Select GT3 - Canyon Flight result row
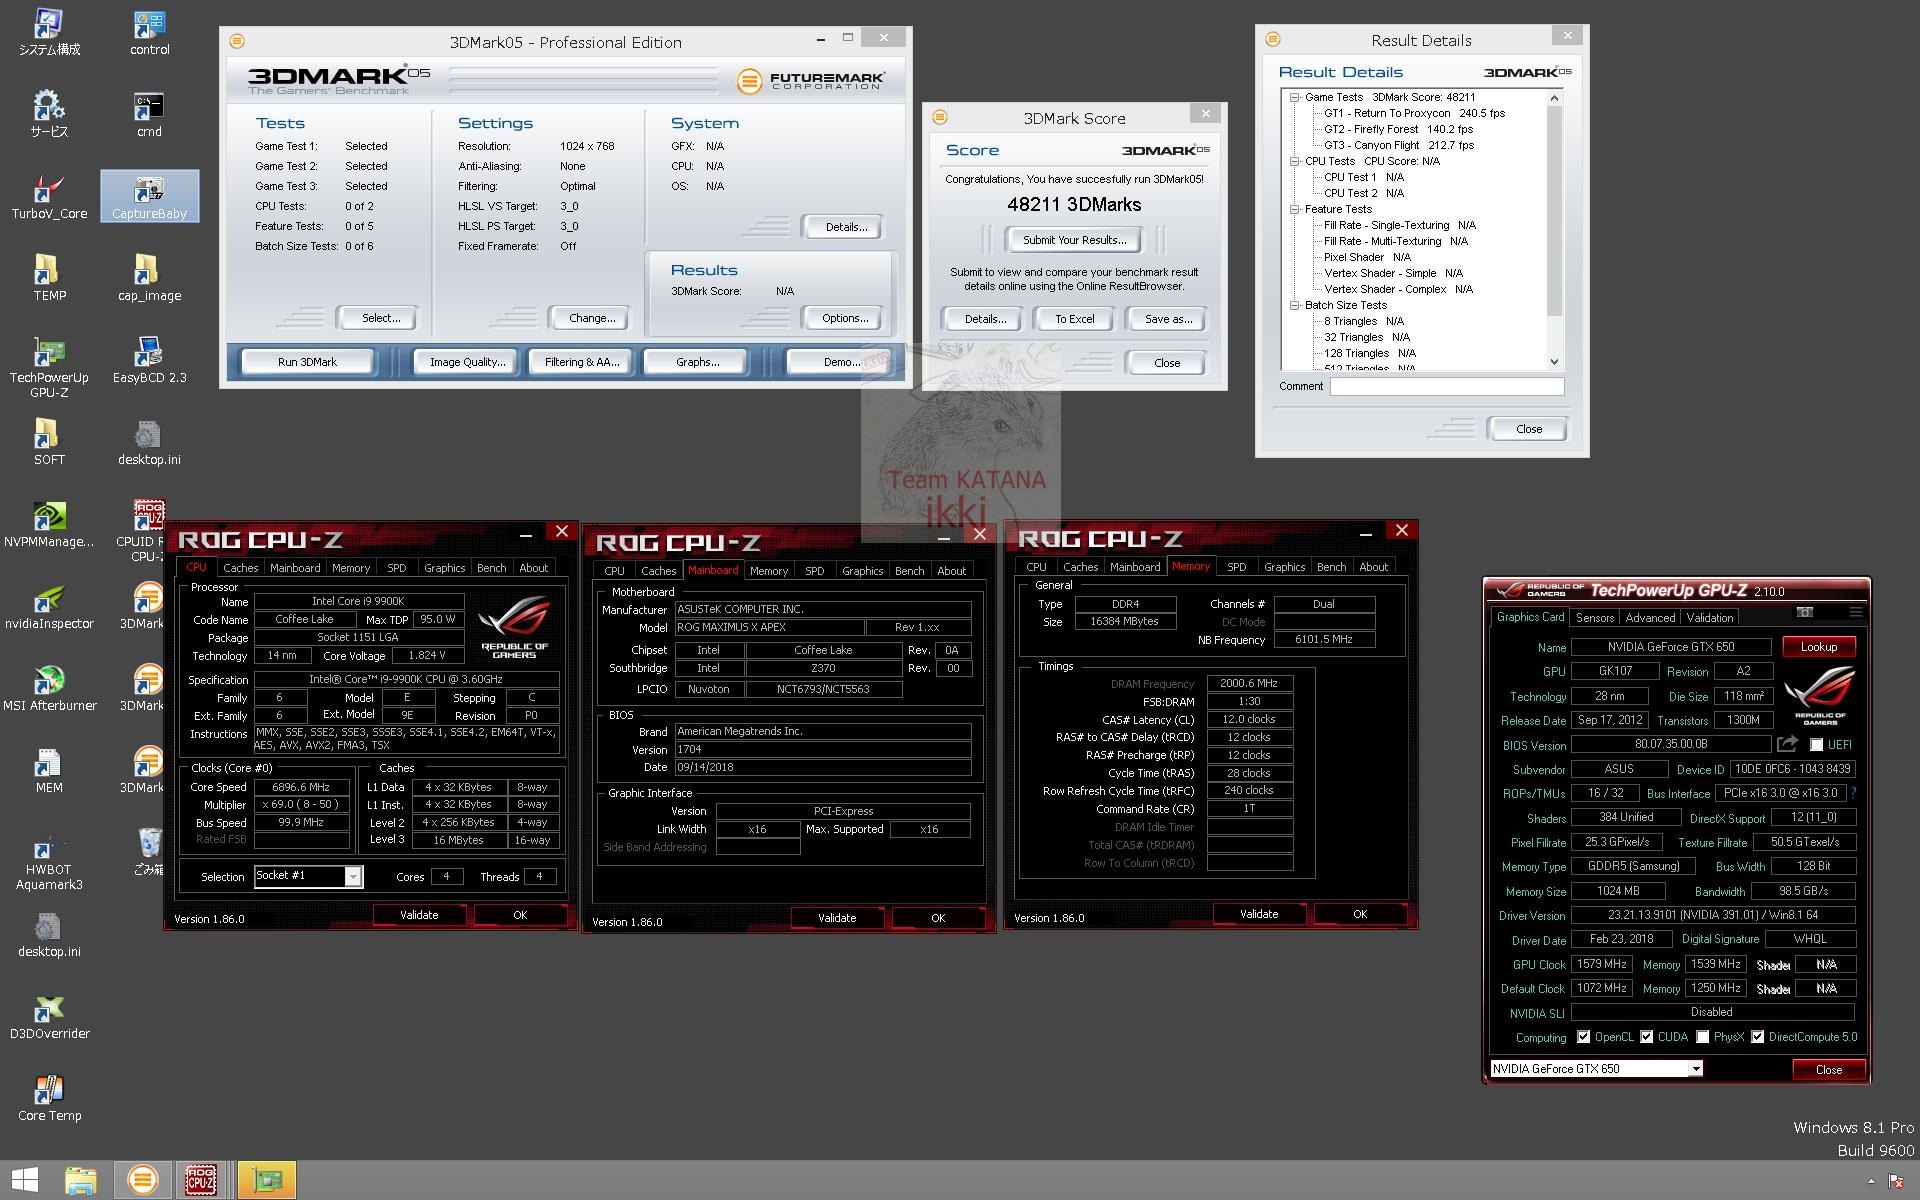 [x=1398, y=145]
